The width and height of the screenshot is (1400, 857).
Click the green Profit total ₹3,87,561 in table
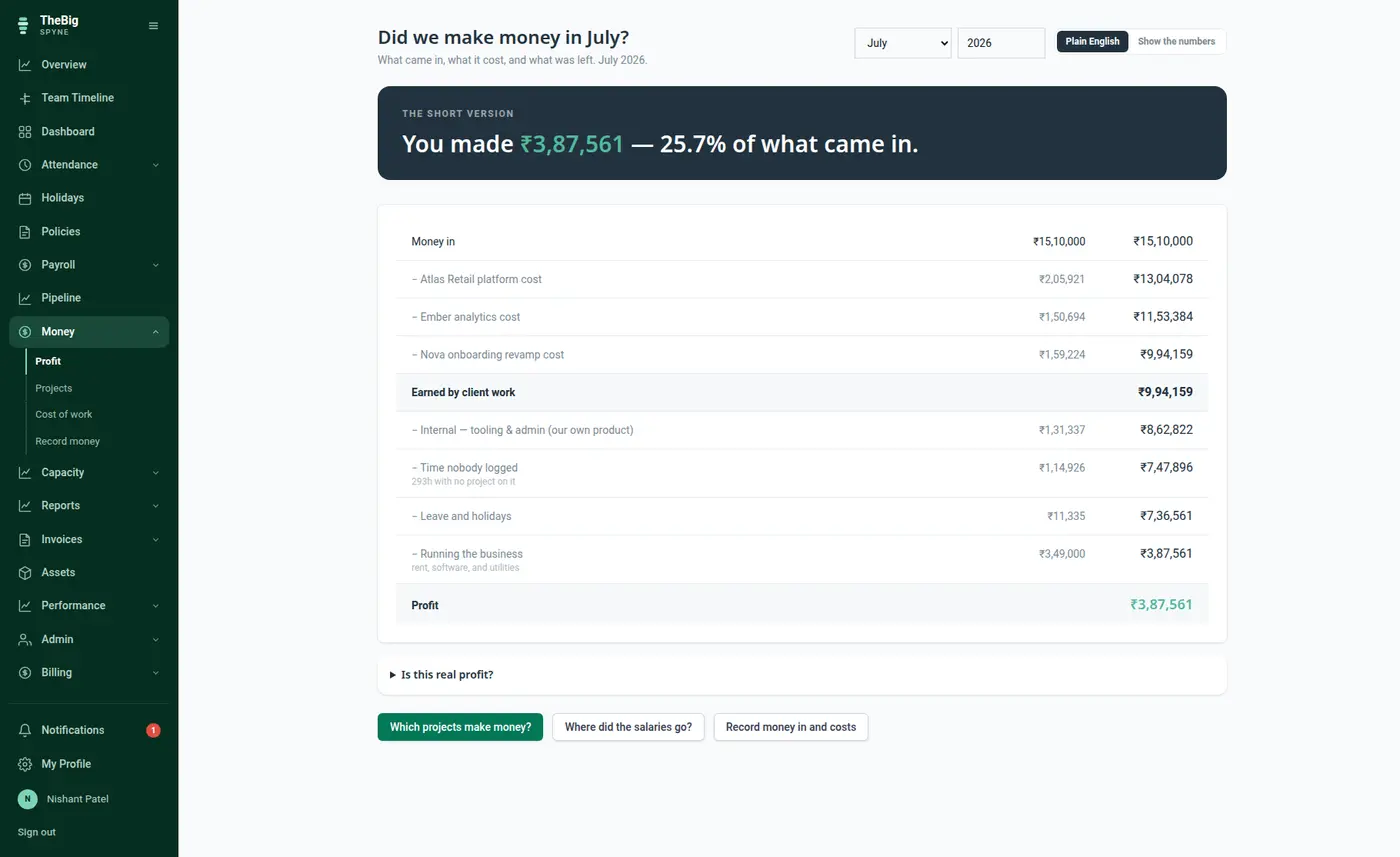point(1161,605)
